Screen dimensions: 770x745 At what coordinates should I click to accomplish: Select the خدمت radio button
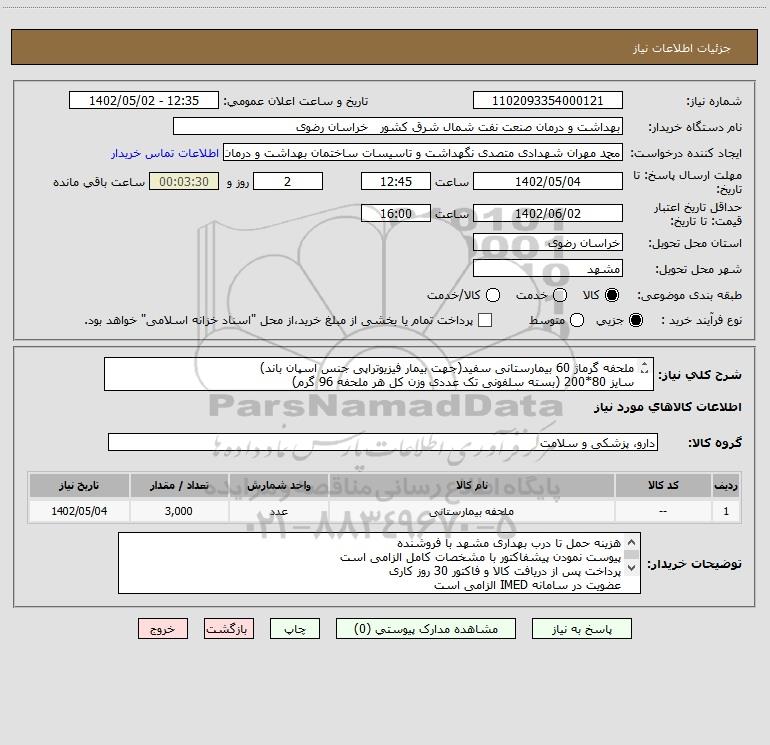click(560, 295)
